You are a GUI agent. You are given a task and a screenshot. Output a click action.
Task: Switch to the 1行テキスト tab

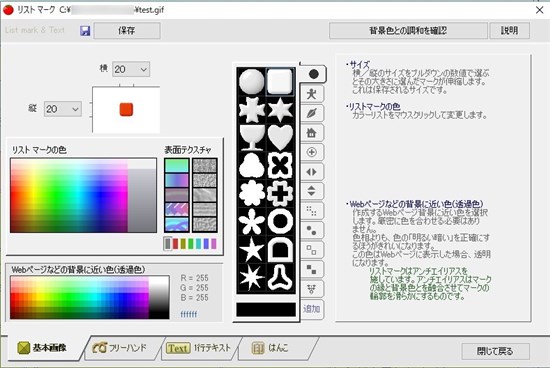(x=199, y=348)
